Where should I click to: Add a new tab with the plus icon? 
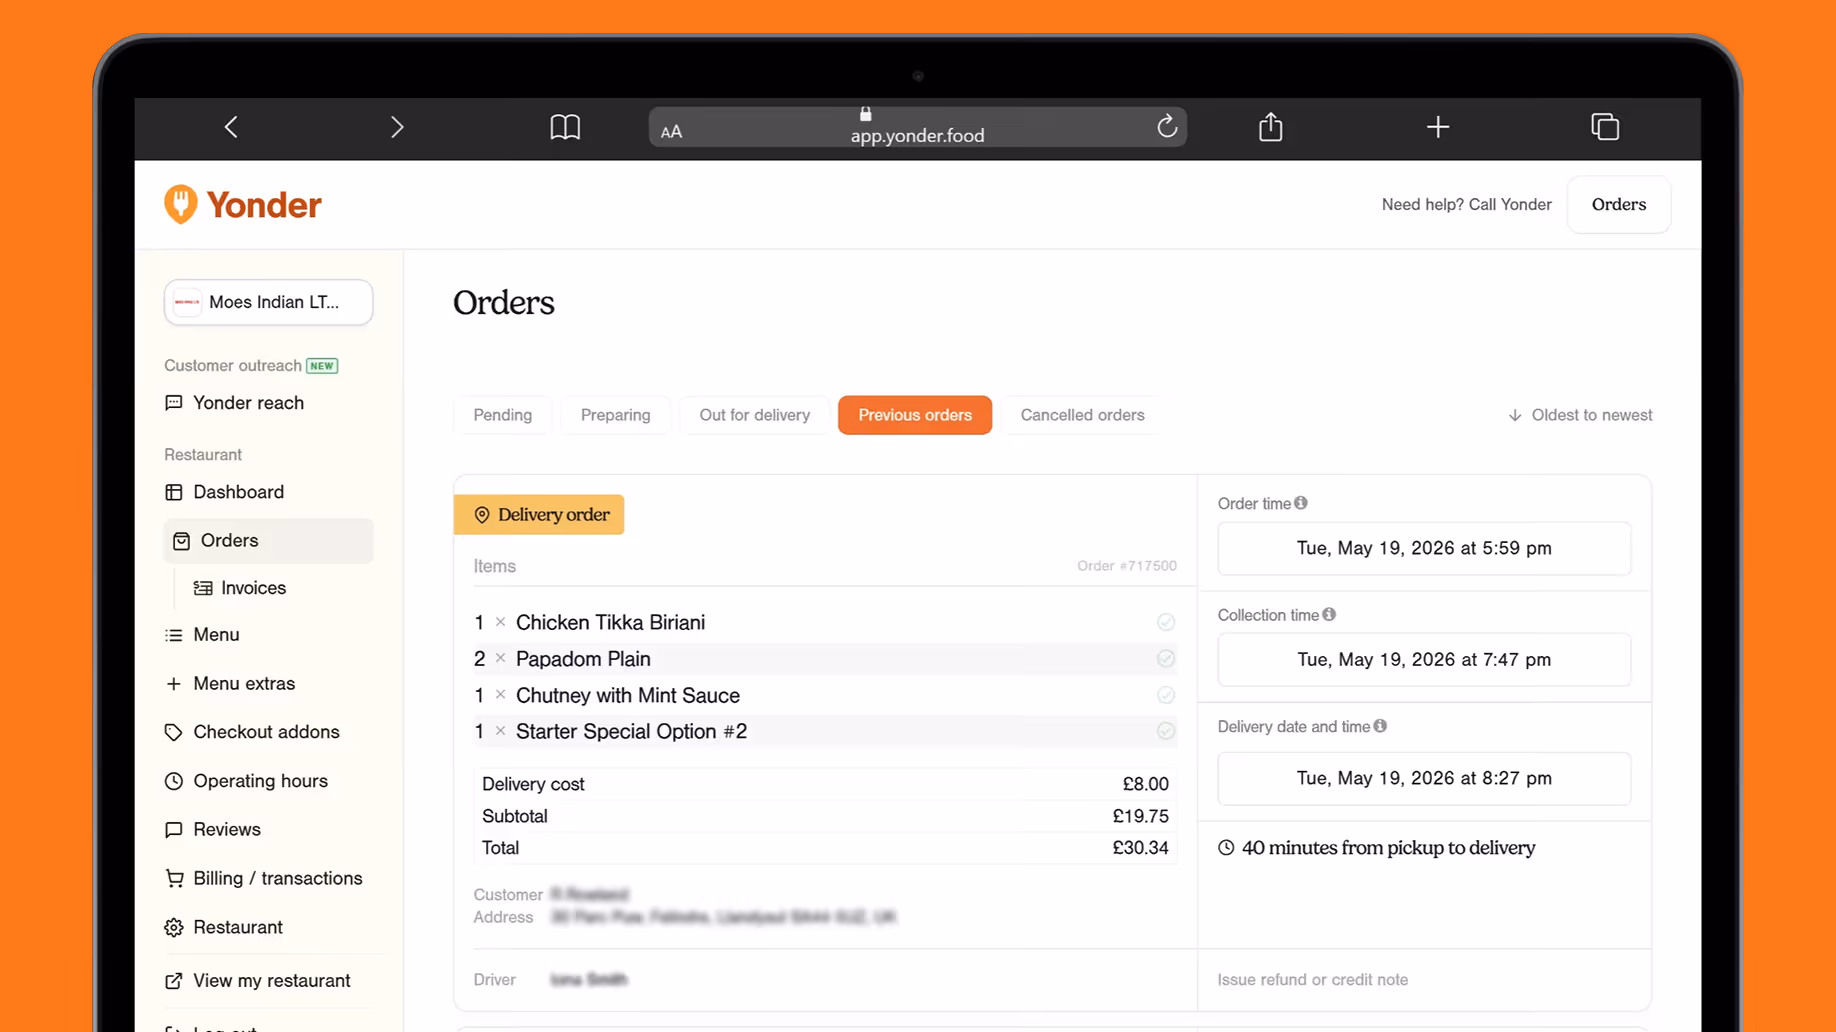click(1438, 127)
